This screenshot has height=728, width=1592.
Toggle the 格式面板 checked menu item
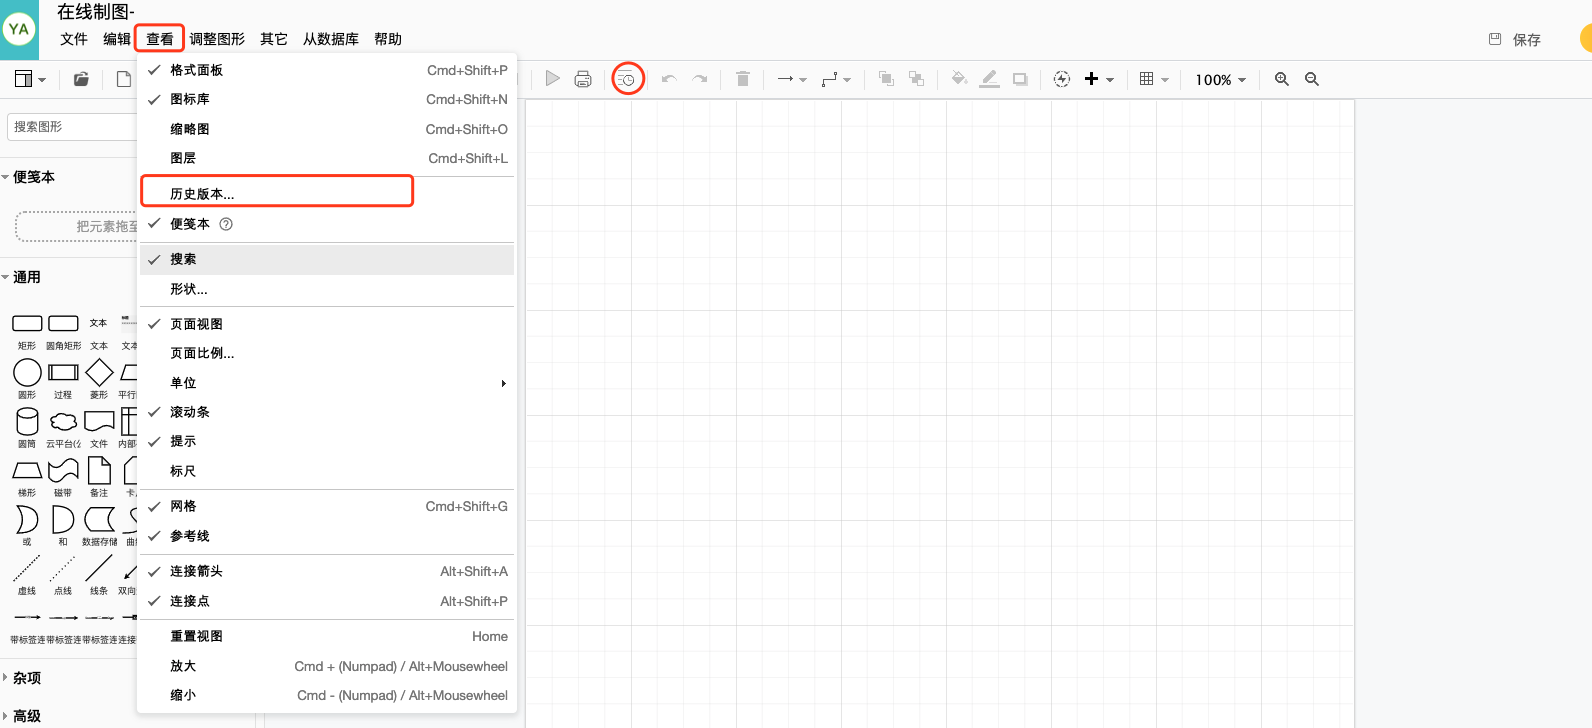click(327, 70)
